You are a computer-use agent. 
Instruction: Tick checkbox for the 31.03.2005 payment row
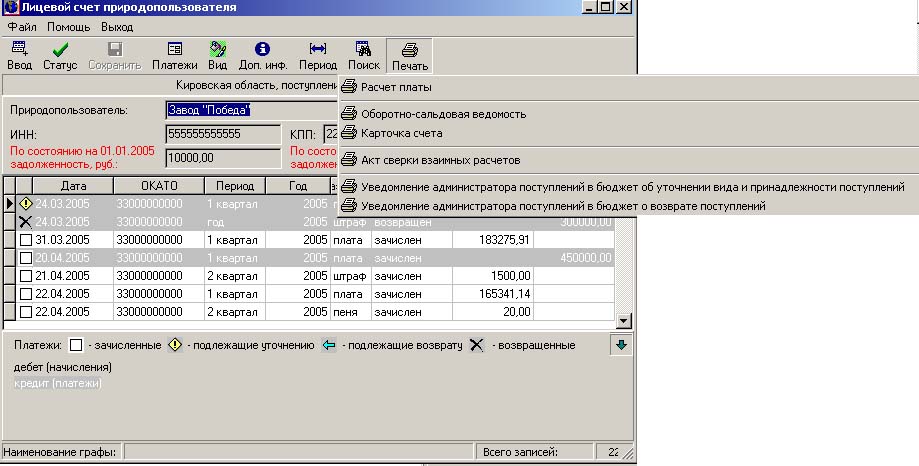26,240
